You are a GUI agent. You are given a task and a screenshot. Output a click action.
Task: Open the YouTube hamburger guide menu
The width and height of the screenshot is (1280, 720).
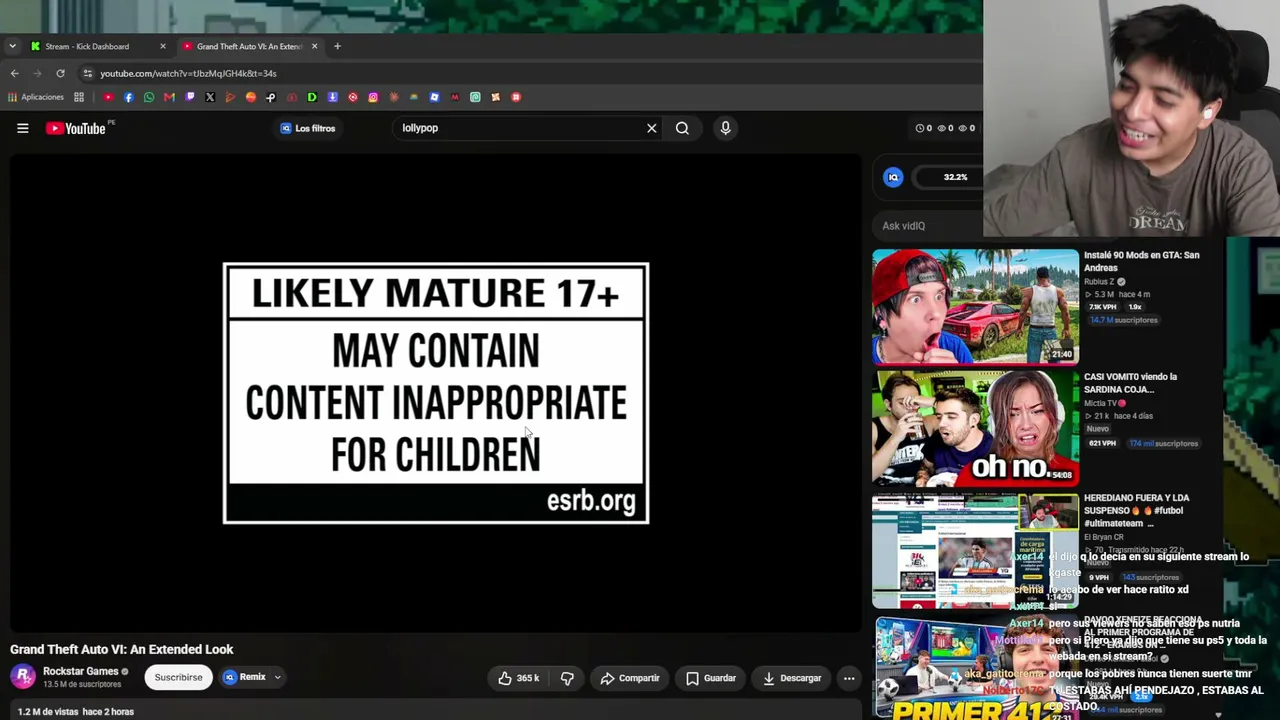pos(22,128)
